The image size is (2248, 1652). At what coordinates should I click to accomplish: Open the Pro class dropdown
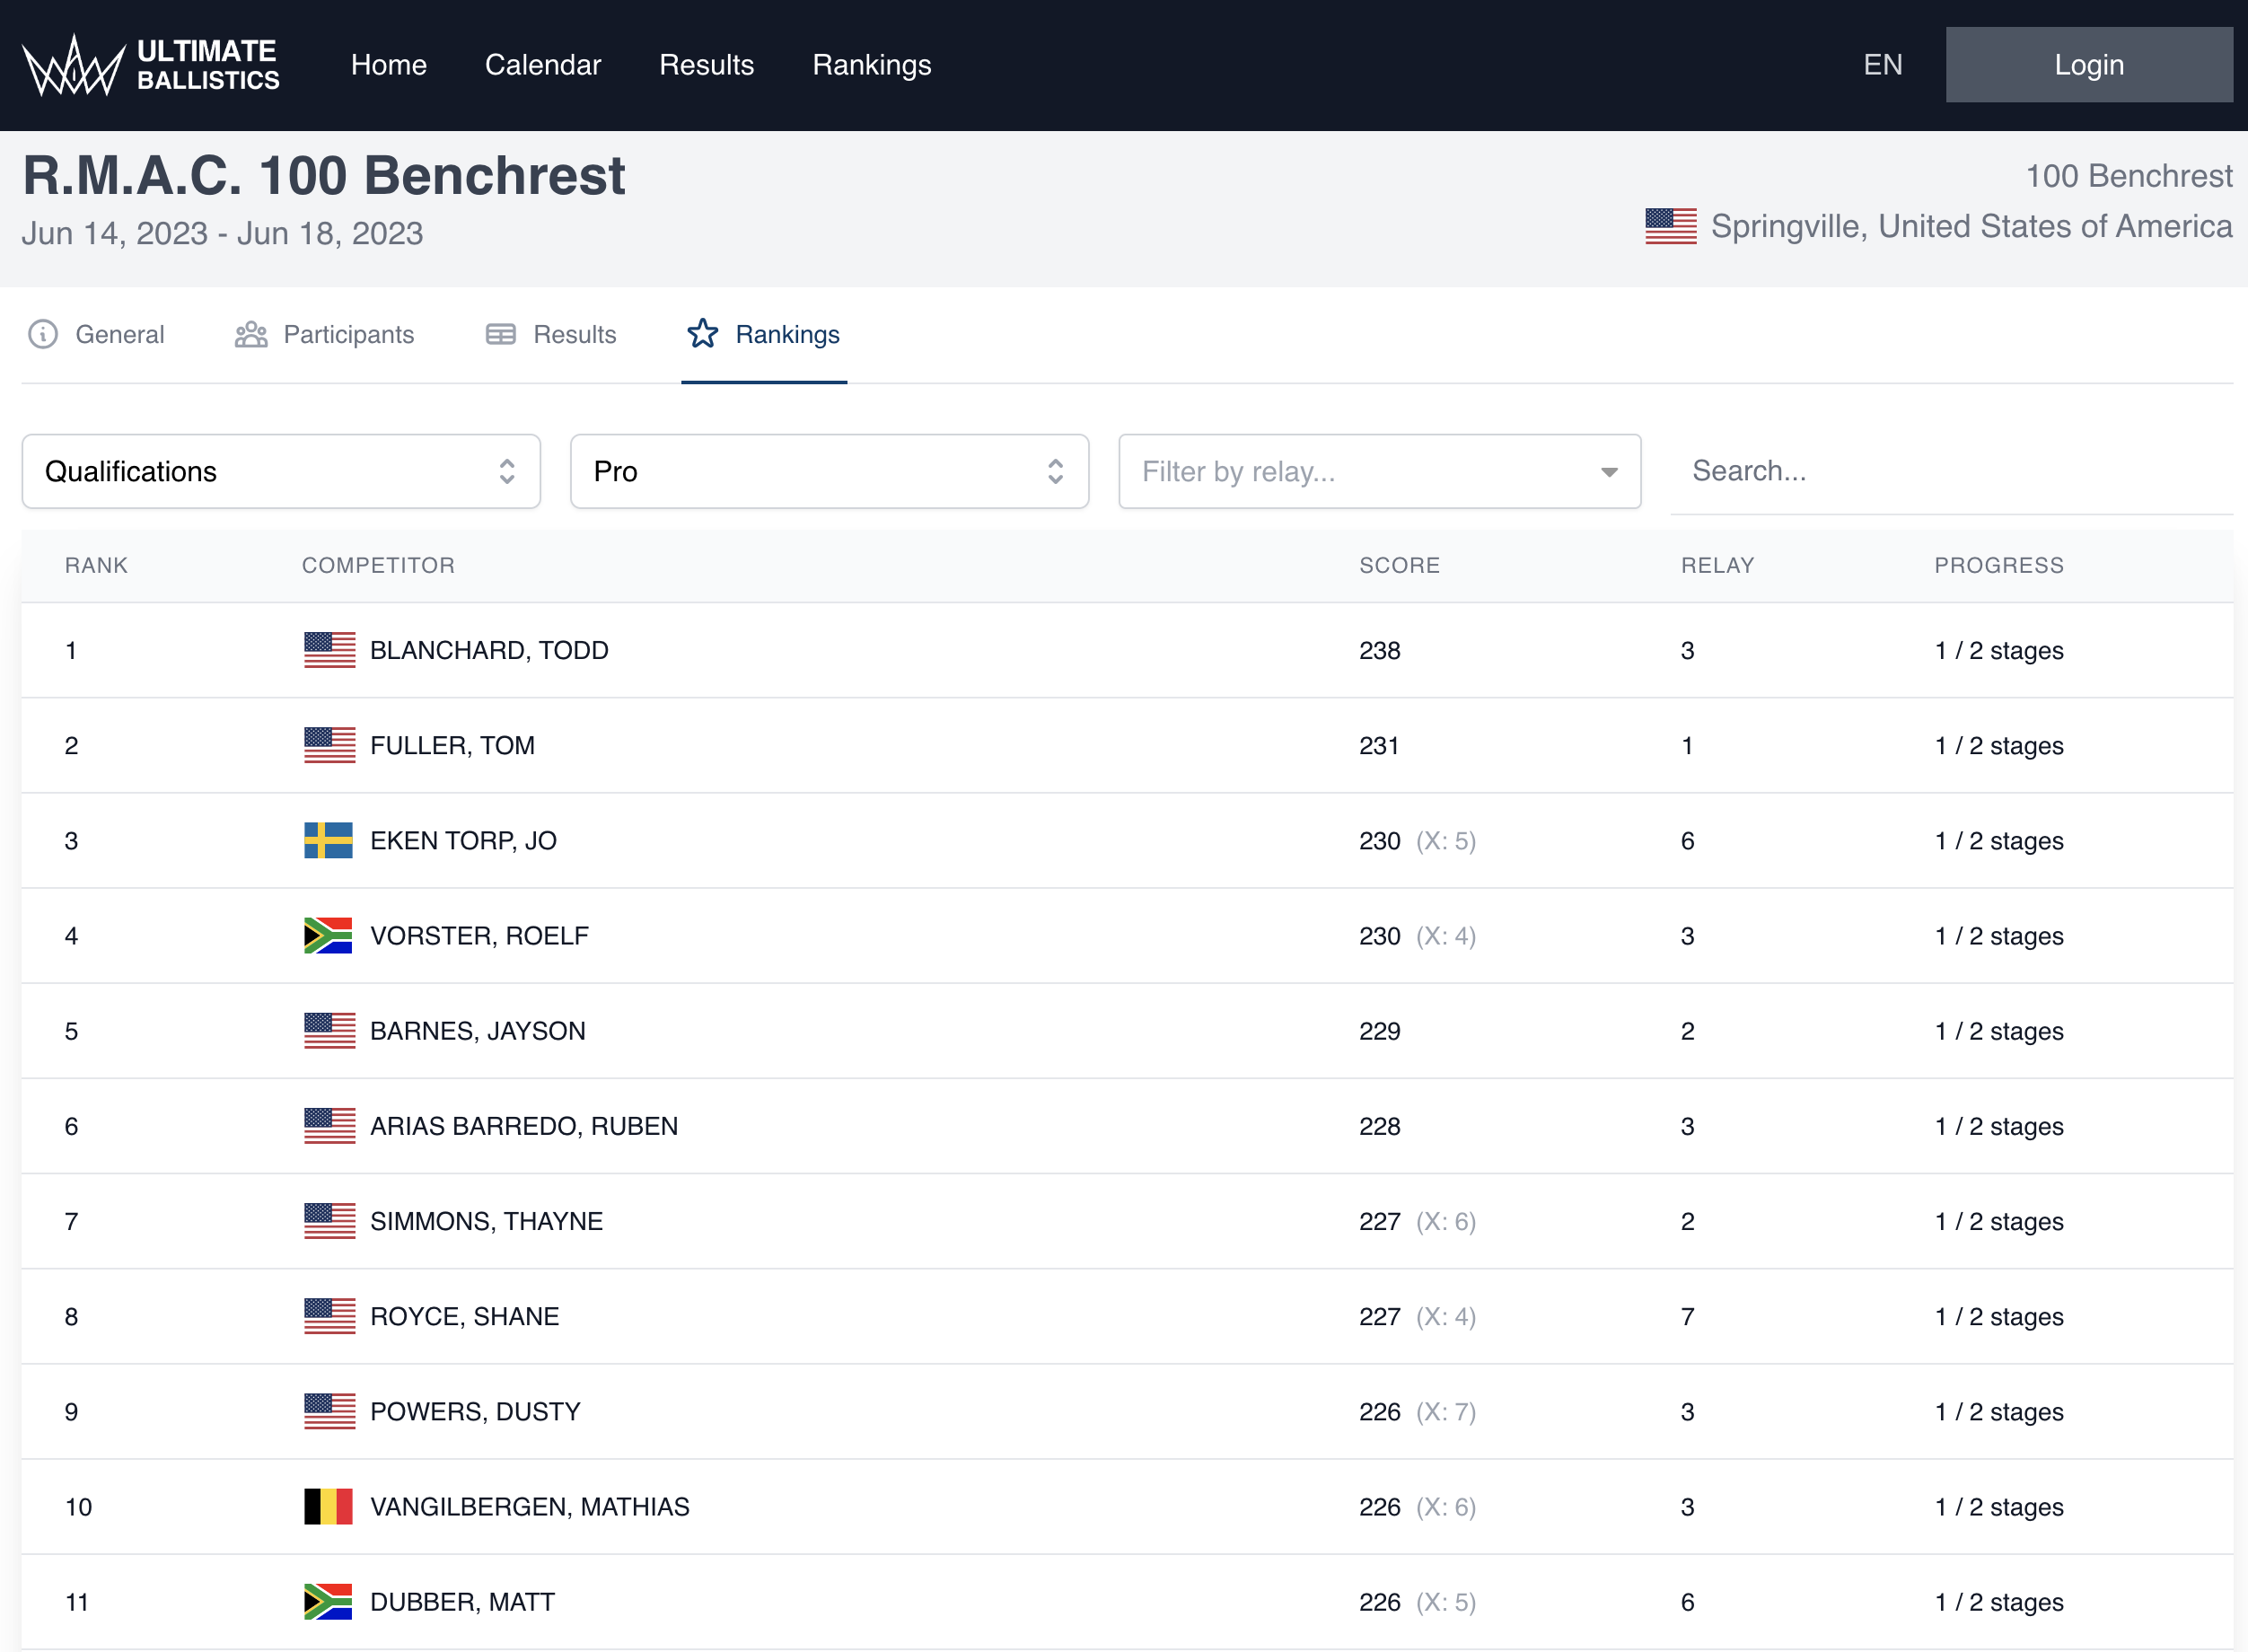[x=829, y=471]
